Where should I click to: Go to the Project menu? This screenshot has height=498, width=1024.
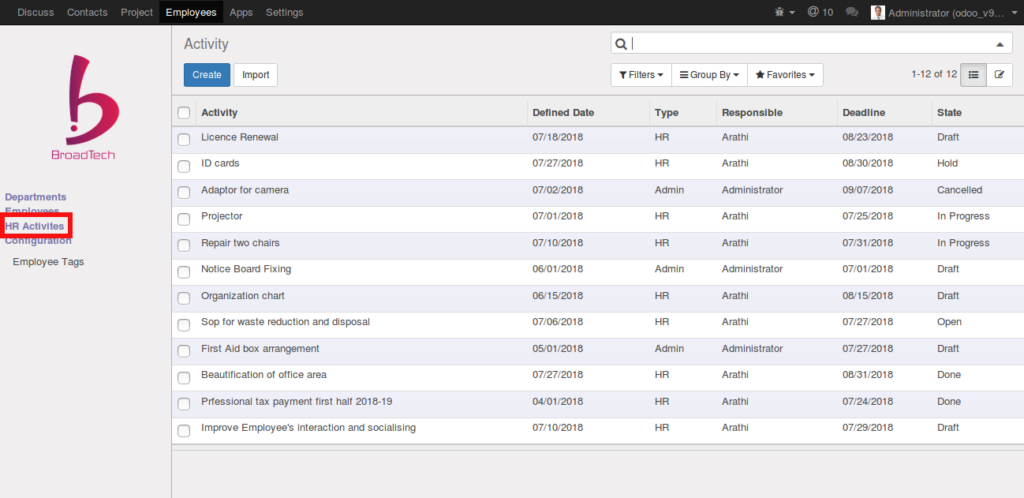pyautogui.click(x=136, y=12)
